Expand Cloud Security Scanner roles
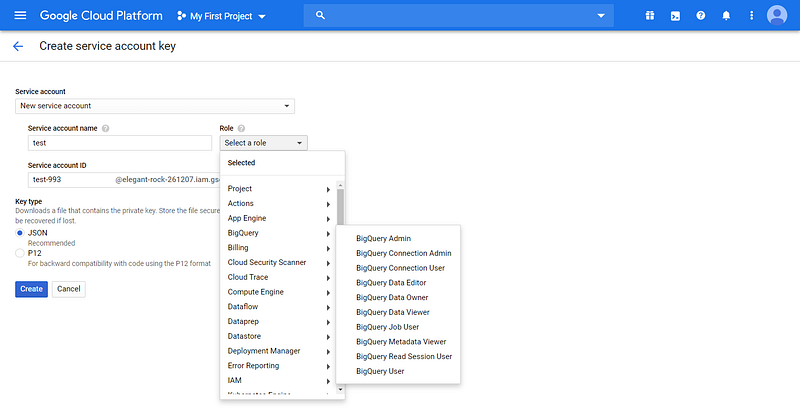Viewport: 800px width, 414px height. point(279,262)
